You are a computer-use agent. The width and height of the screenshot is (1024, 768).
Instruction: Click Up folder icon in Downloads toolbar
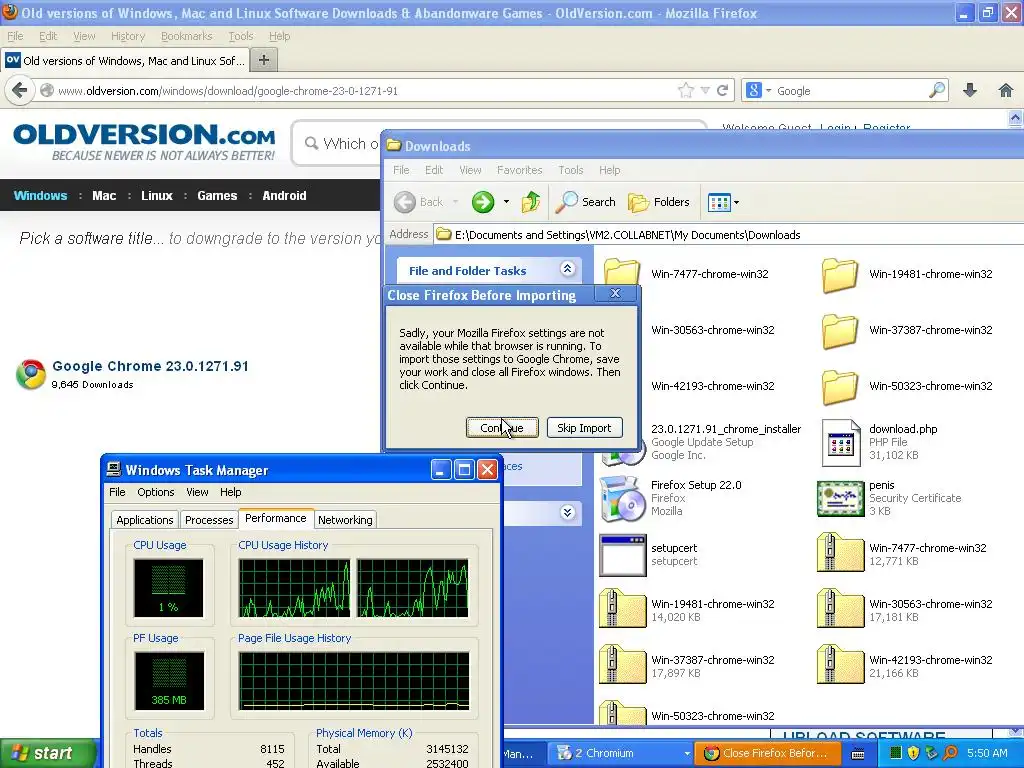tap(530, 202)
